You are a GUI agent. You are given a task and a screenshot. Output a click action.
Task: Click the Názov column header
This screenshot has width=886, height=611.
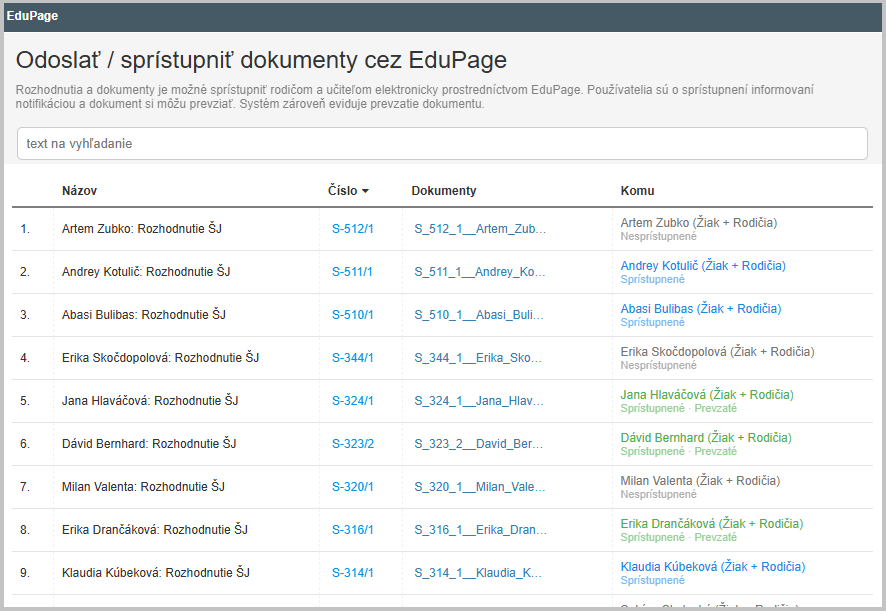[x=79, y=191]
